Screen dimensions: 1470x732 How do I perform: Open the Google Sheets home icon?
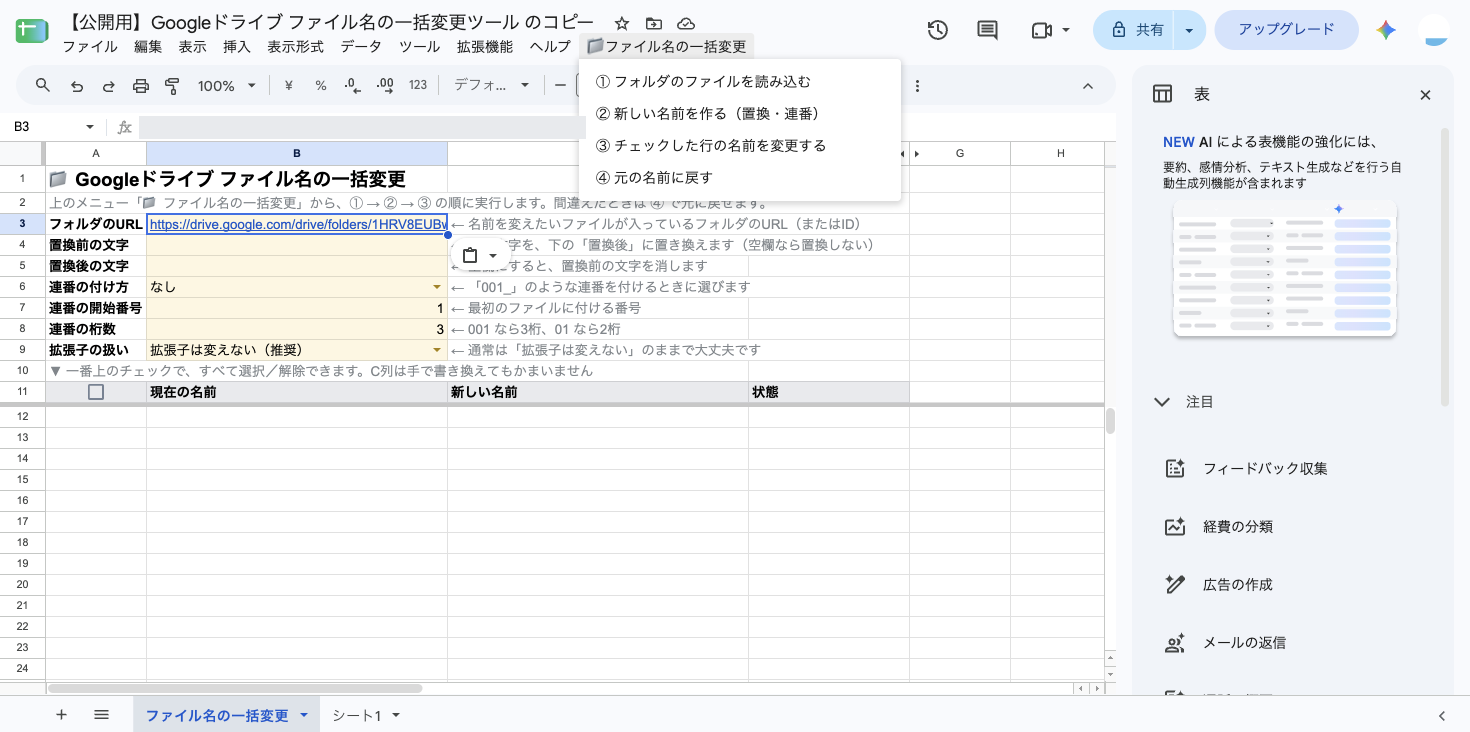(32, 31)
